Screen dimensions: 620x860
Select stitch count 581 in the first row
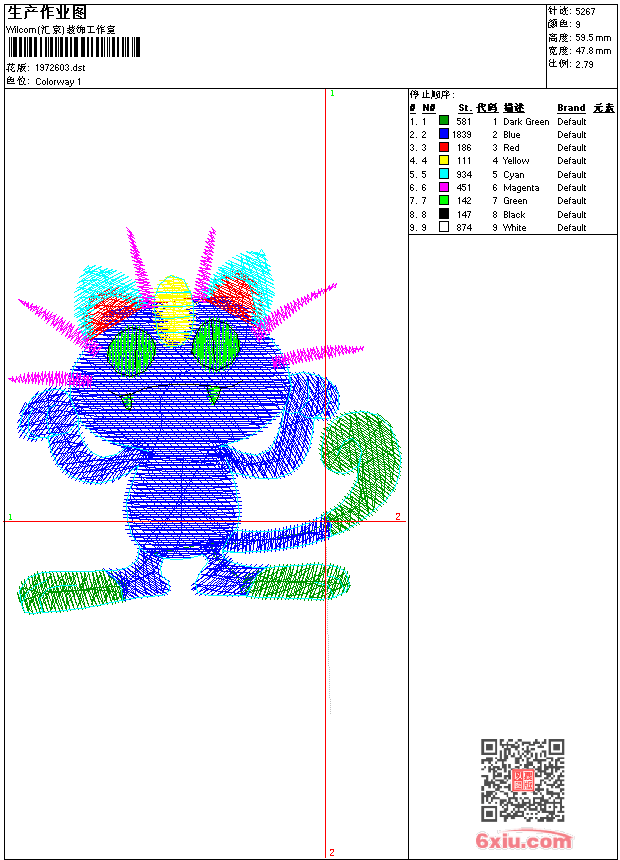point(464,122)
